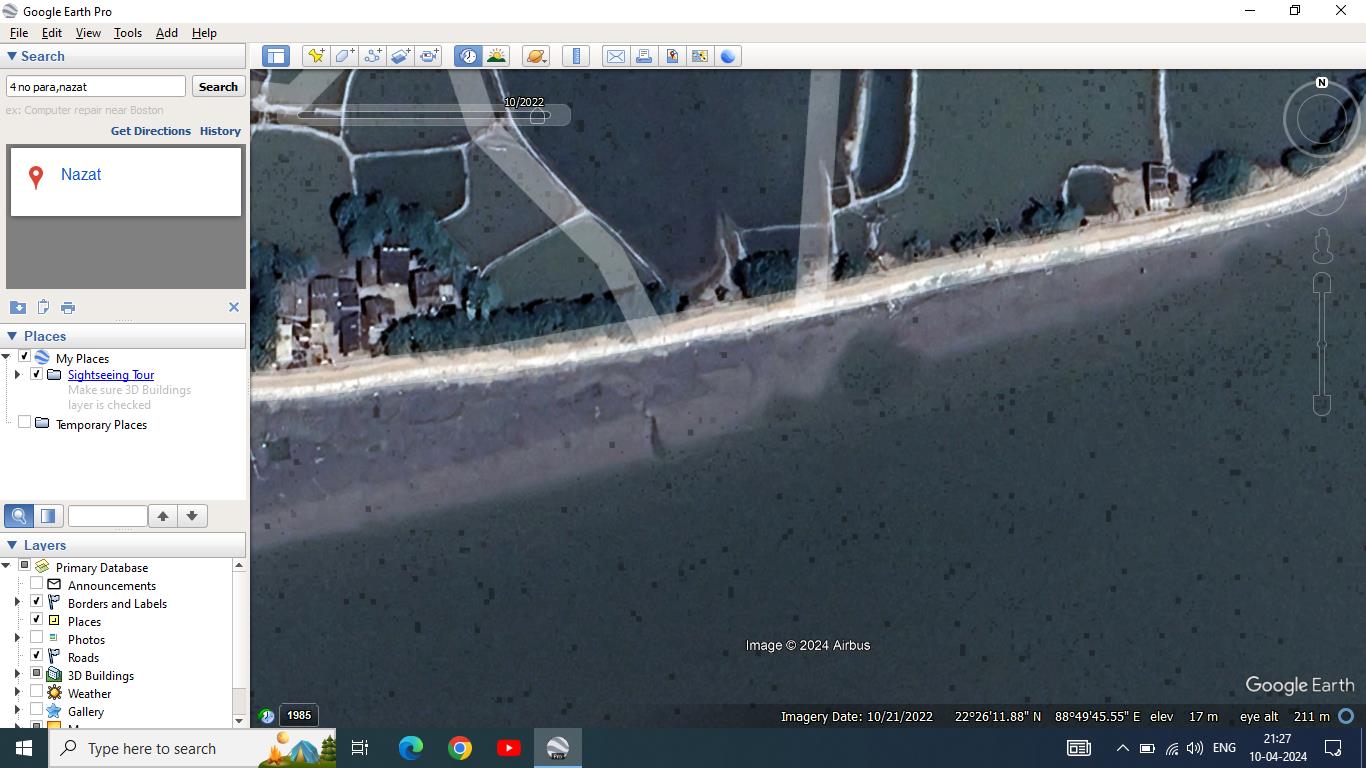Expand the Borders and Labels layer
Screen dimensions: 1366x768
tap(17, 603)
